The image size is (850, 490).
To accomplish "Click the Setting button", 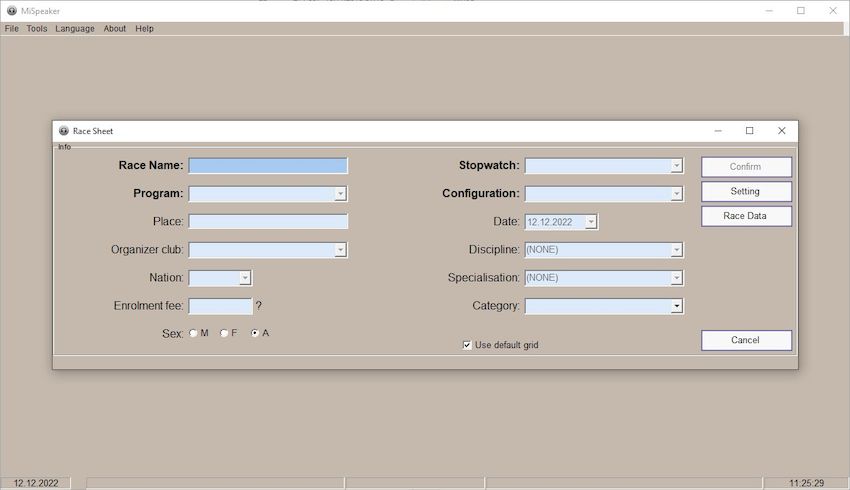I will point(746,191).
